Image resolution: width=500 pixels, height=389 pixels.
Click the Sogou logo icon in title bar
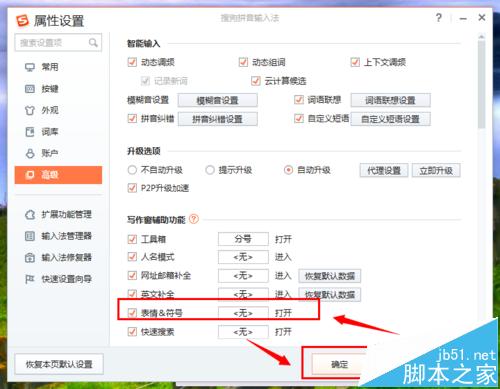pyautogui.click(x=23, y=21)
